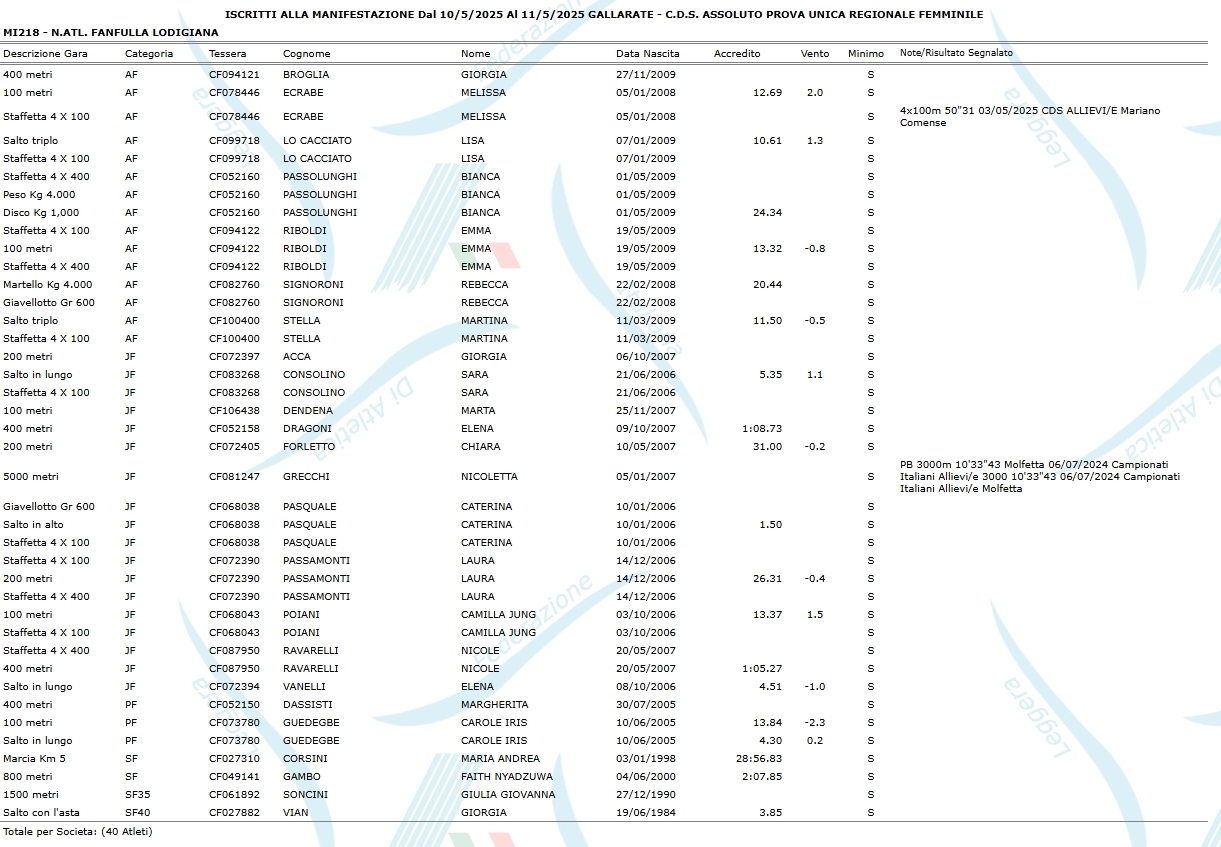This screenshot has height=847, width=1221.
Task: Click the accredited time '13.37'
Action: click(x=767, y=615)
